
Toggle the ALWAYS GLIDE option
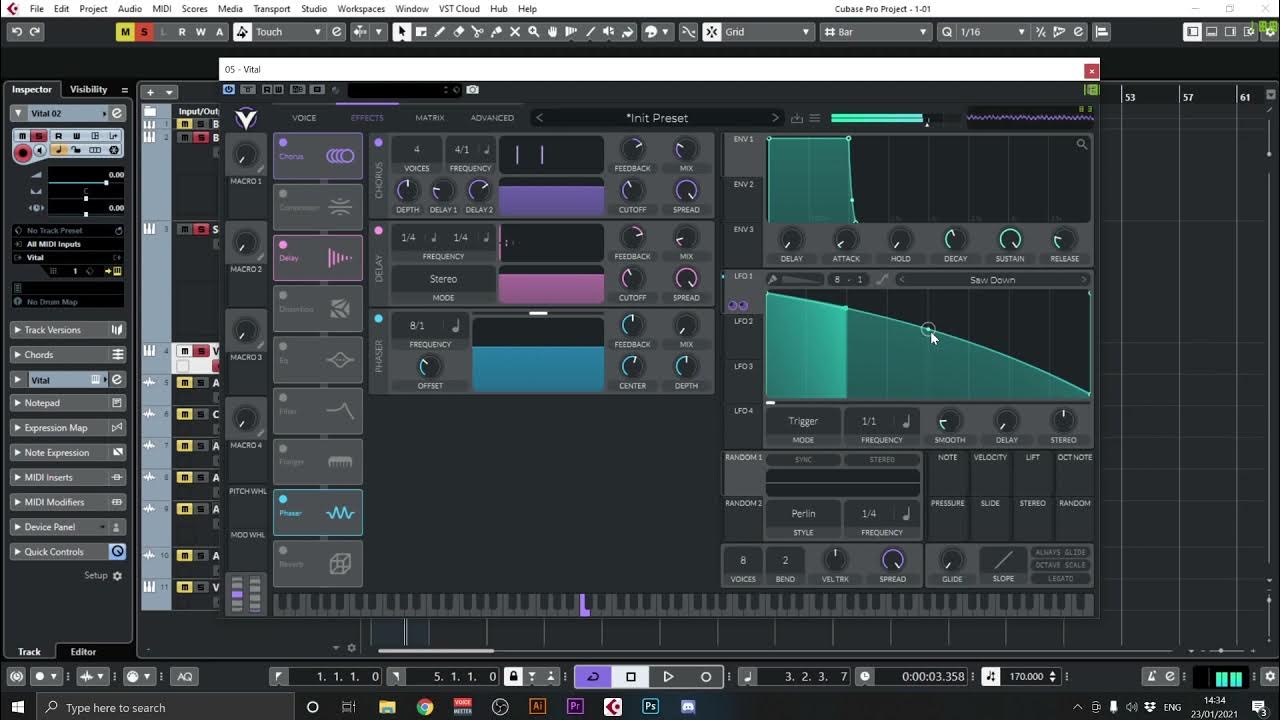coord(1061,553)
